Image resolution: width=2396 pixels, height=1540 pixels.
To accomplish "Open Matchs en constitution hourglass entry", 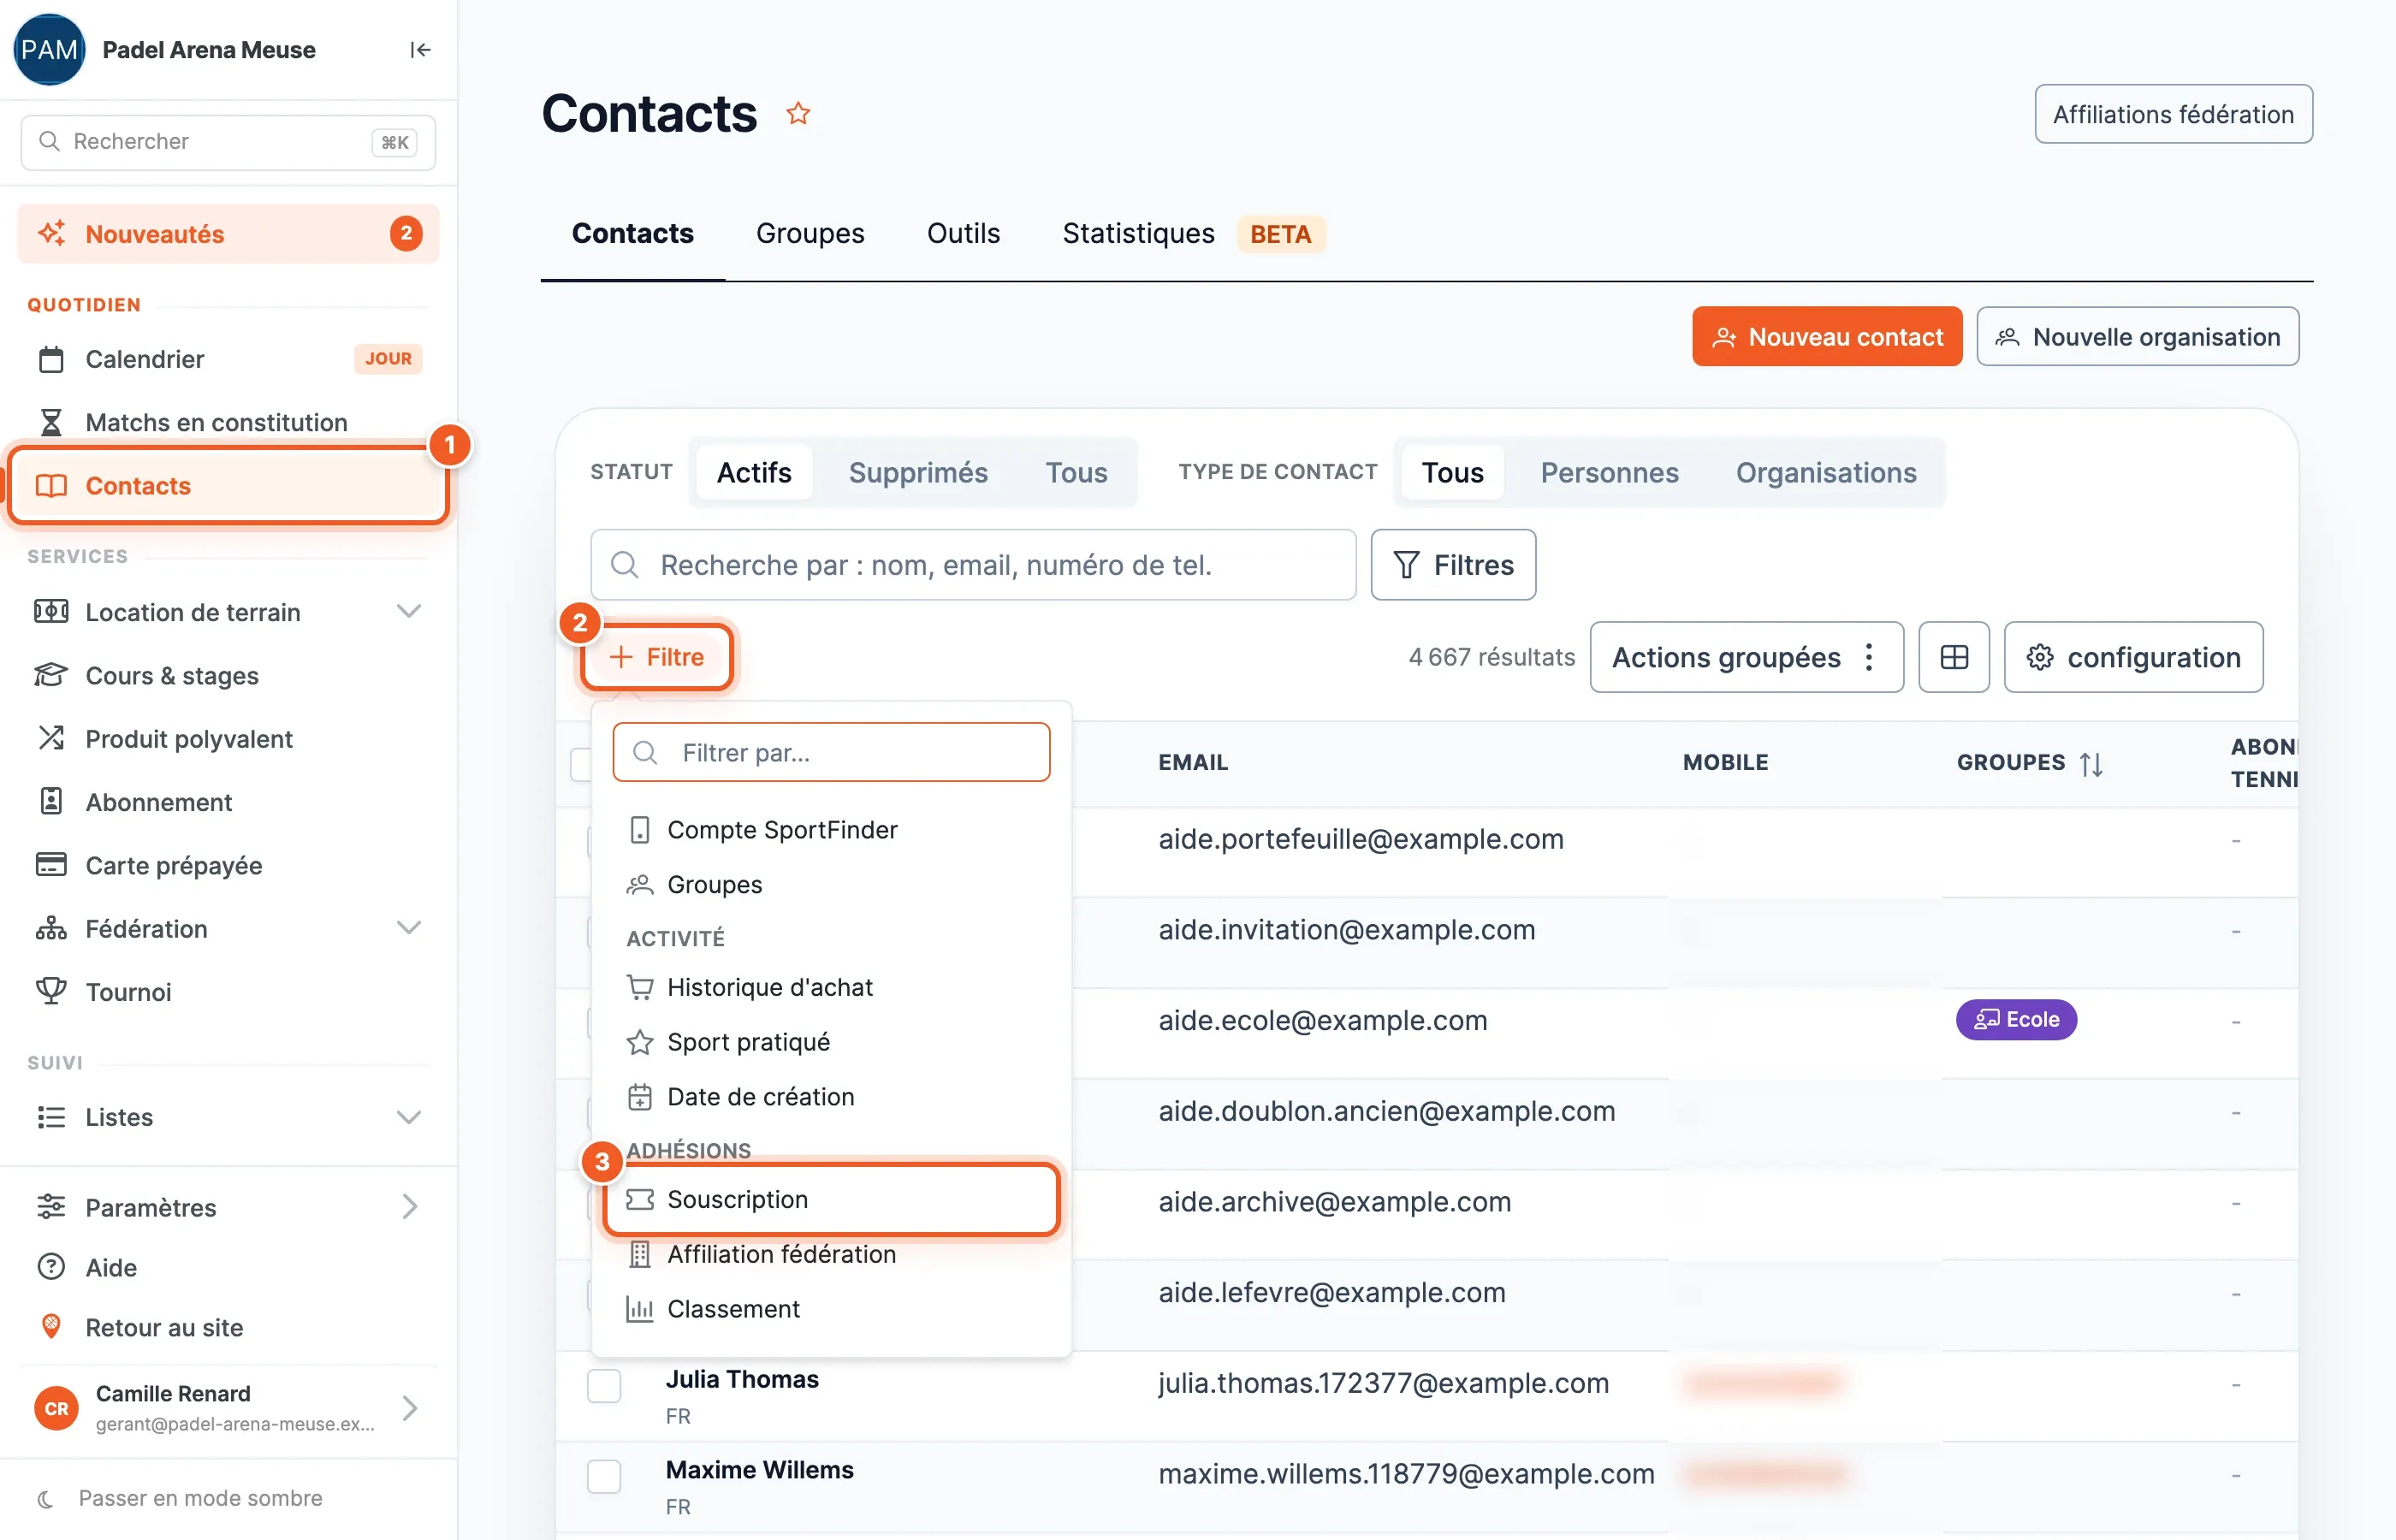I will (x=229, y=422).
